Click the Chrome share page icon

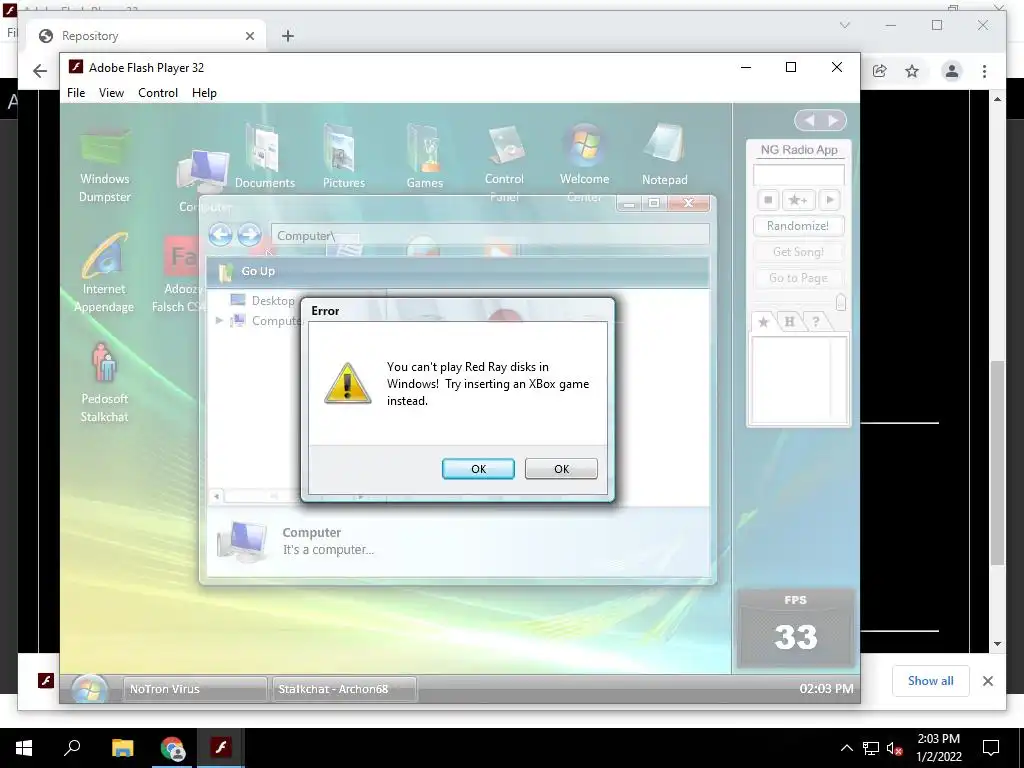coord(880,71)
